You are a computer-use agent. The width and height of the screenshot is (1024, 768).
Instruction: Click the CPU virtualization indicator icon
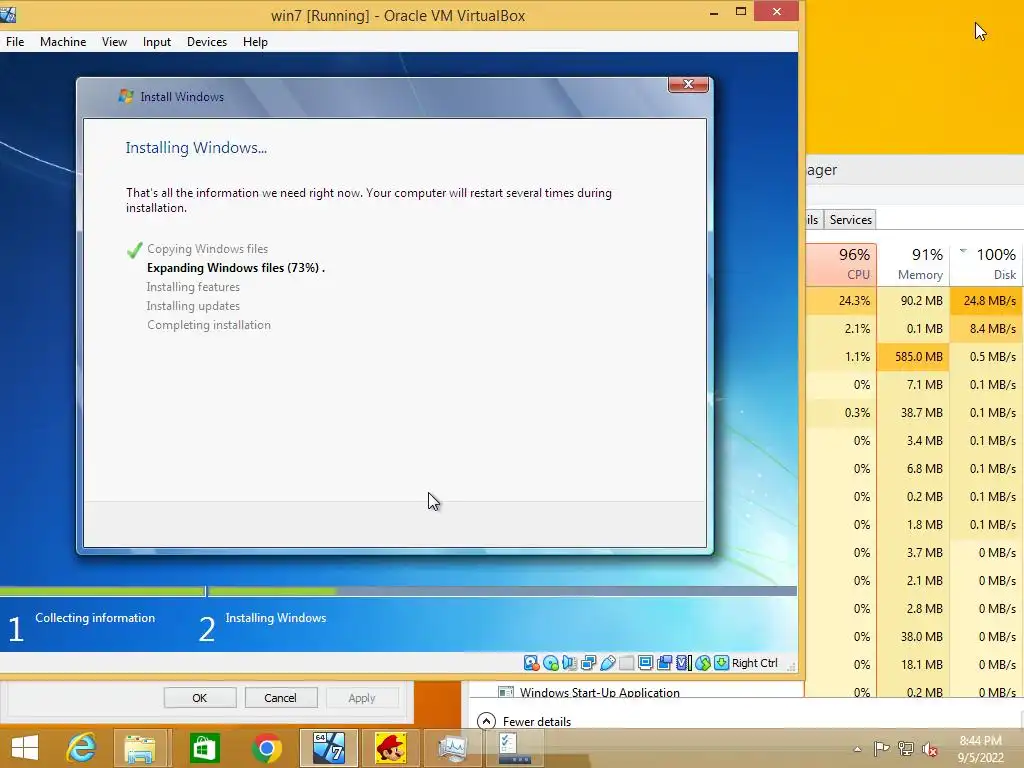(x=683, y=664)
